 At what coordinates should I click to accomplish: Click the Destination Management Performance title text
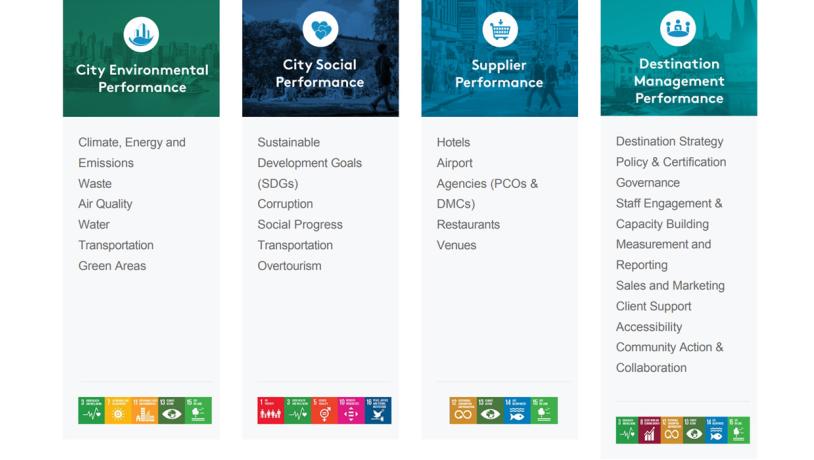click(x=678, y=81)
